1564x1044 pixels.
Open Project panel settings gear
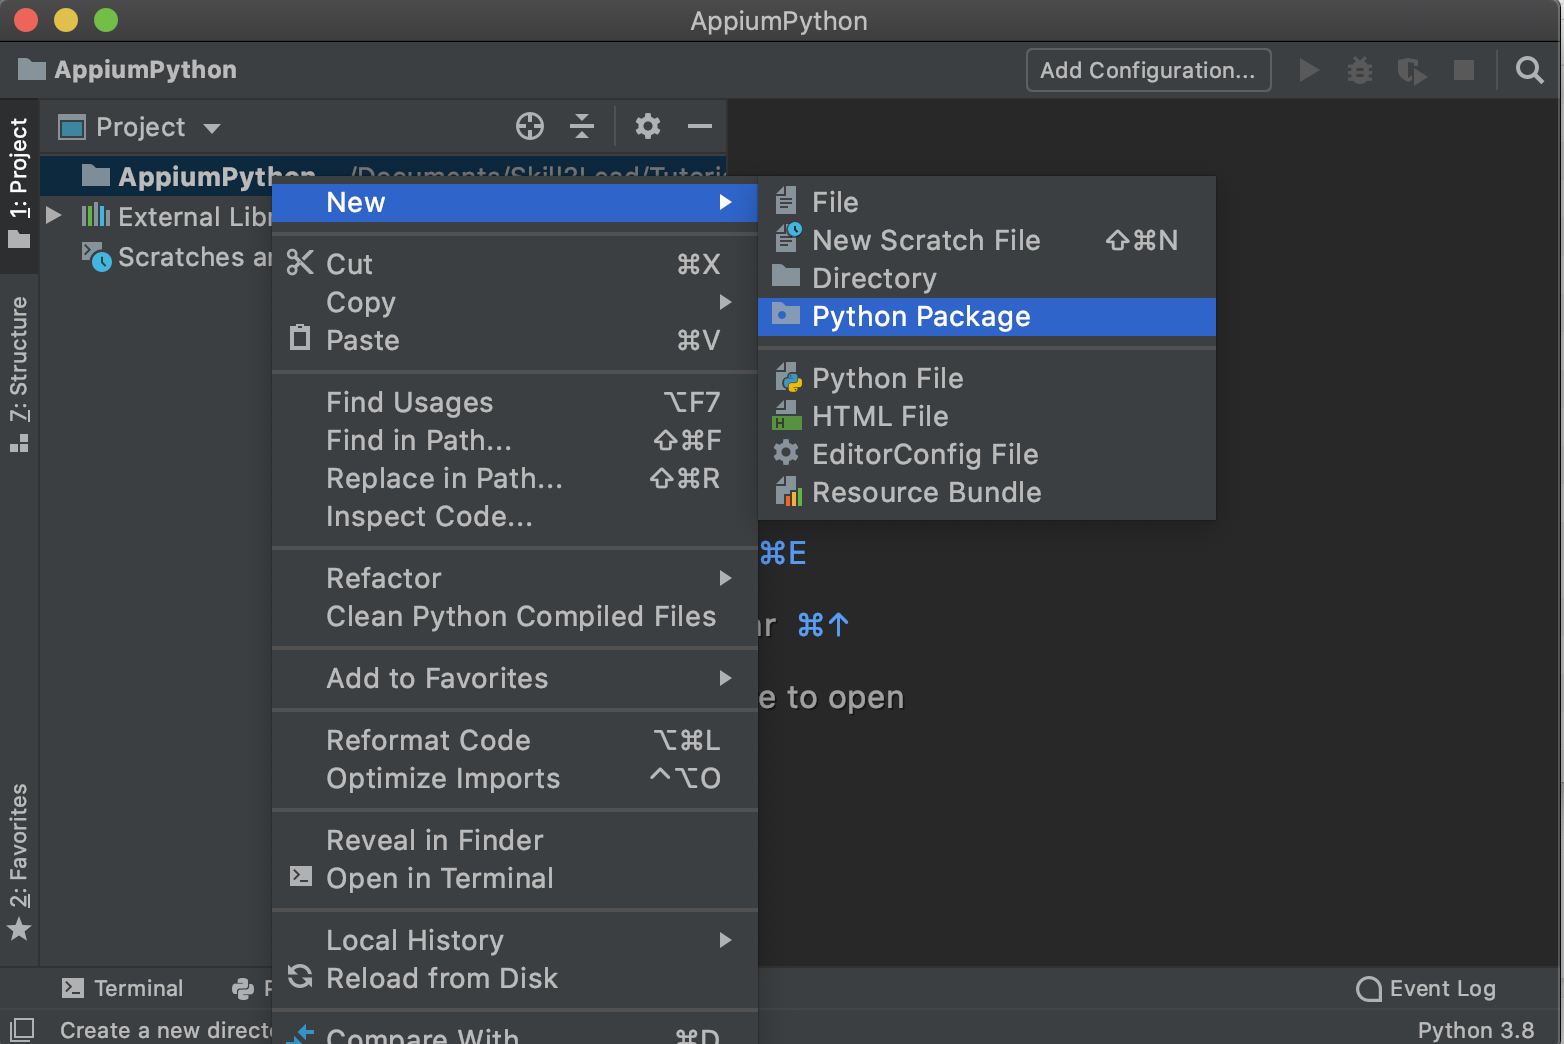coord(647,126)
